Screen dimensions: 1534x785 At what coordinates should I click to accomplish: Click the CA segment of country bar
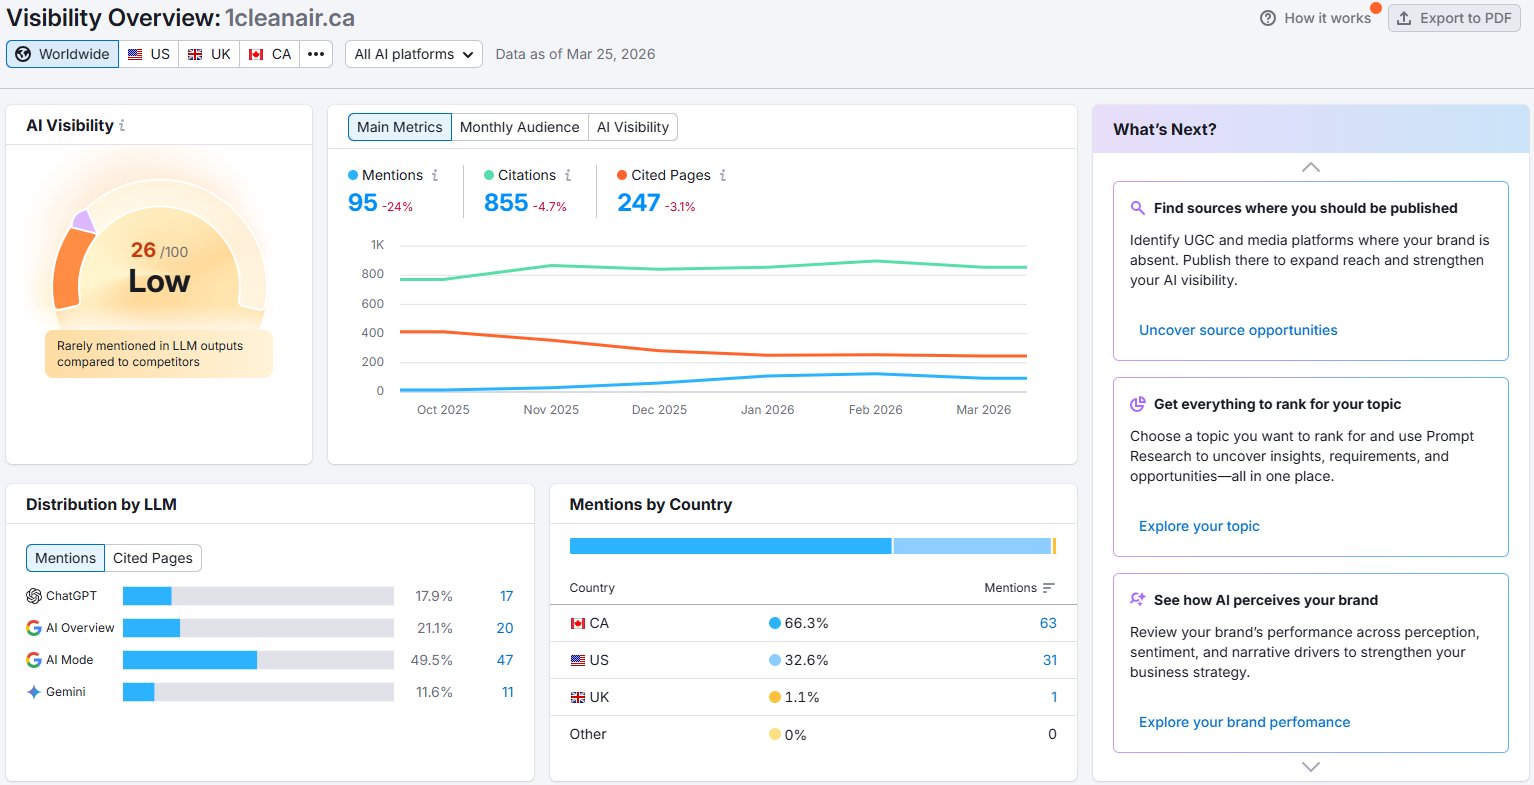(730, 546)
